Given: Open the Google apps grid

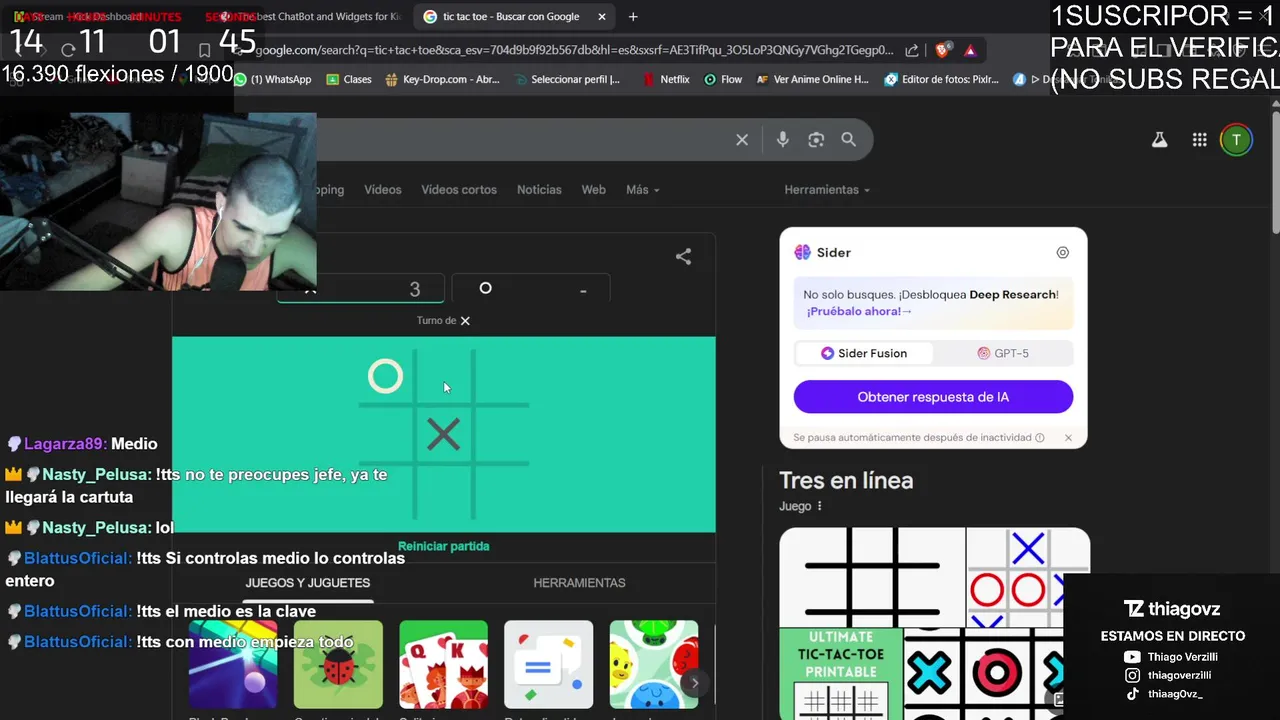Looking at the screenshot, I should [x=1200, y=140].
